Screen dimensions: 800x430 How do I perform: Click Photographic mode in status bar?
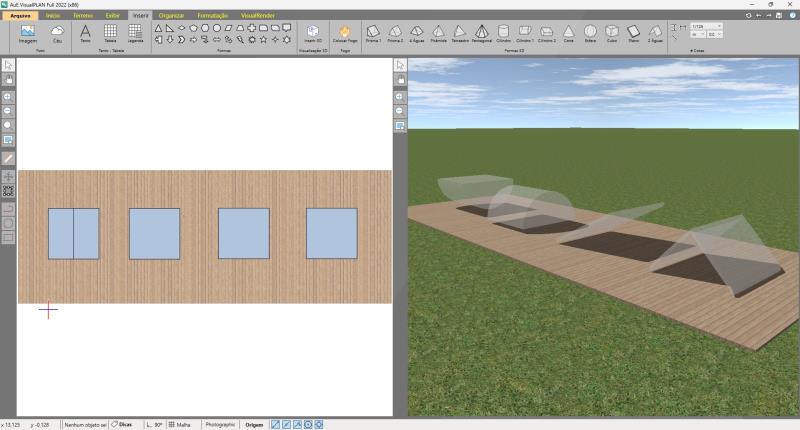(x=220, y=424)
